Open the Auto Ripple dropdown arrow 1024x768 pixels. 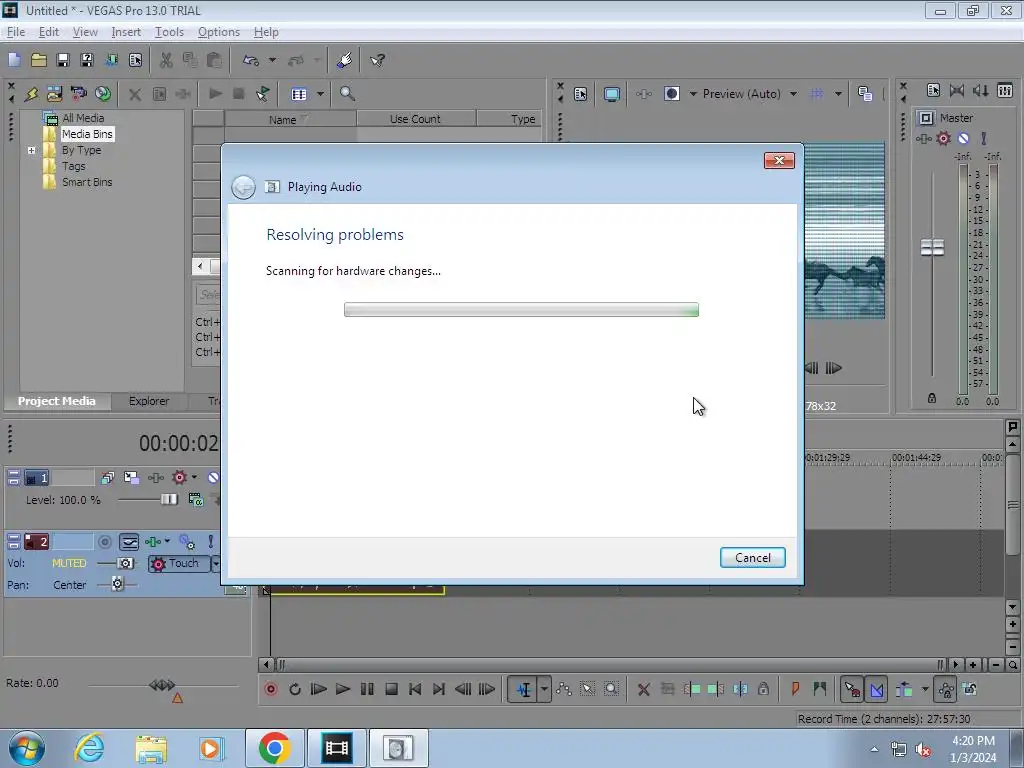click(x=925, y=689)
